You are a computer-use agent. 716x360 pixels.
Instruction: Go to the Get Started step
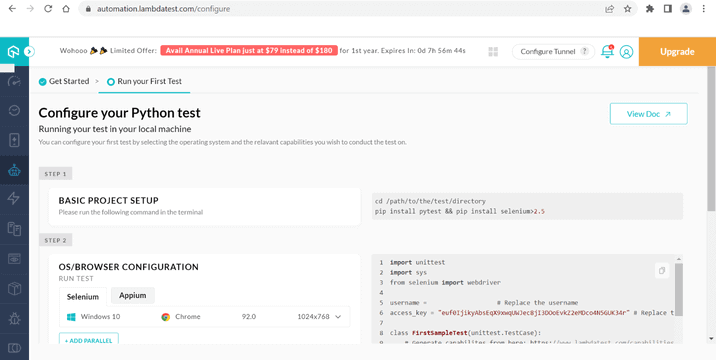pos(64,81)
